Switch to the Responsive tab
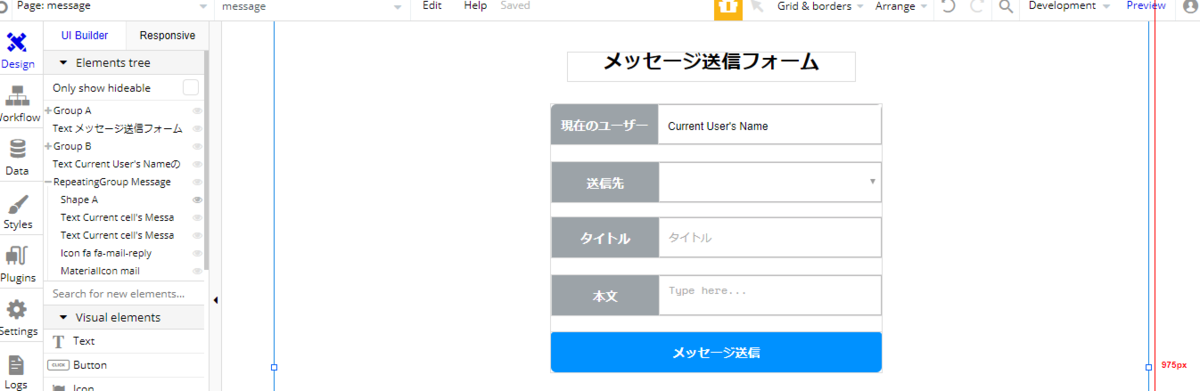 pyautogui.click(x=167, y=35)
